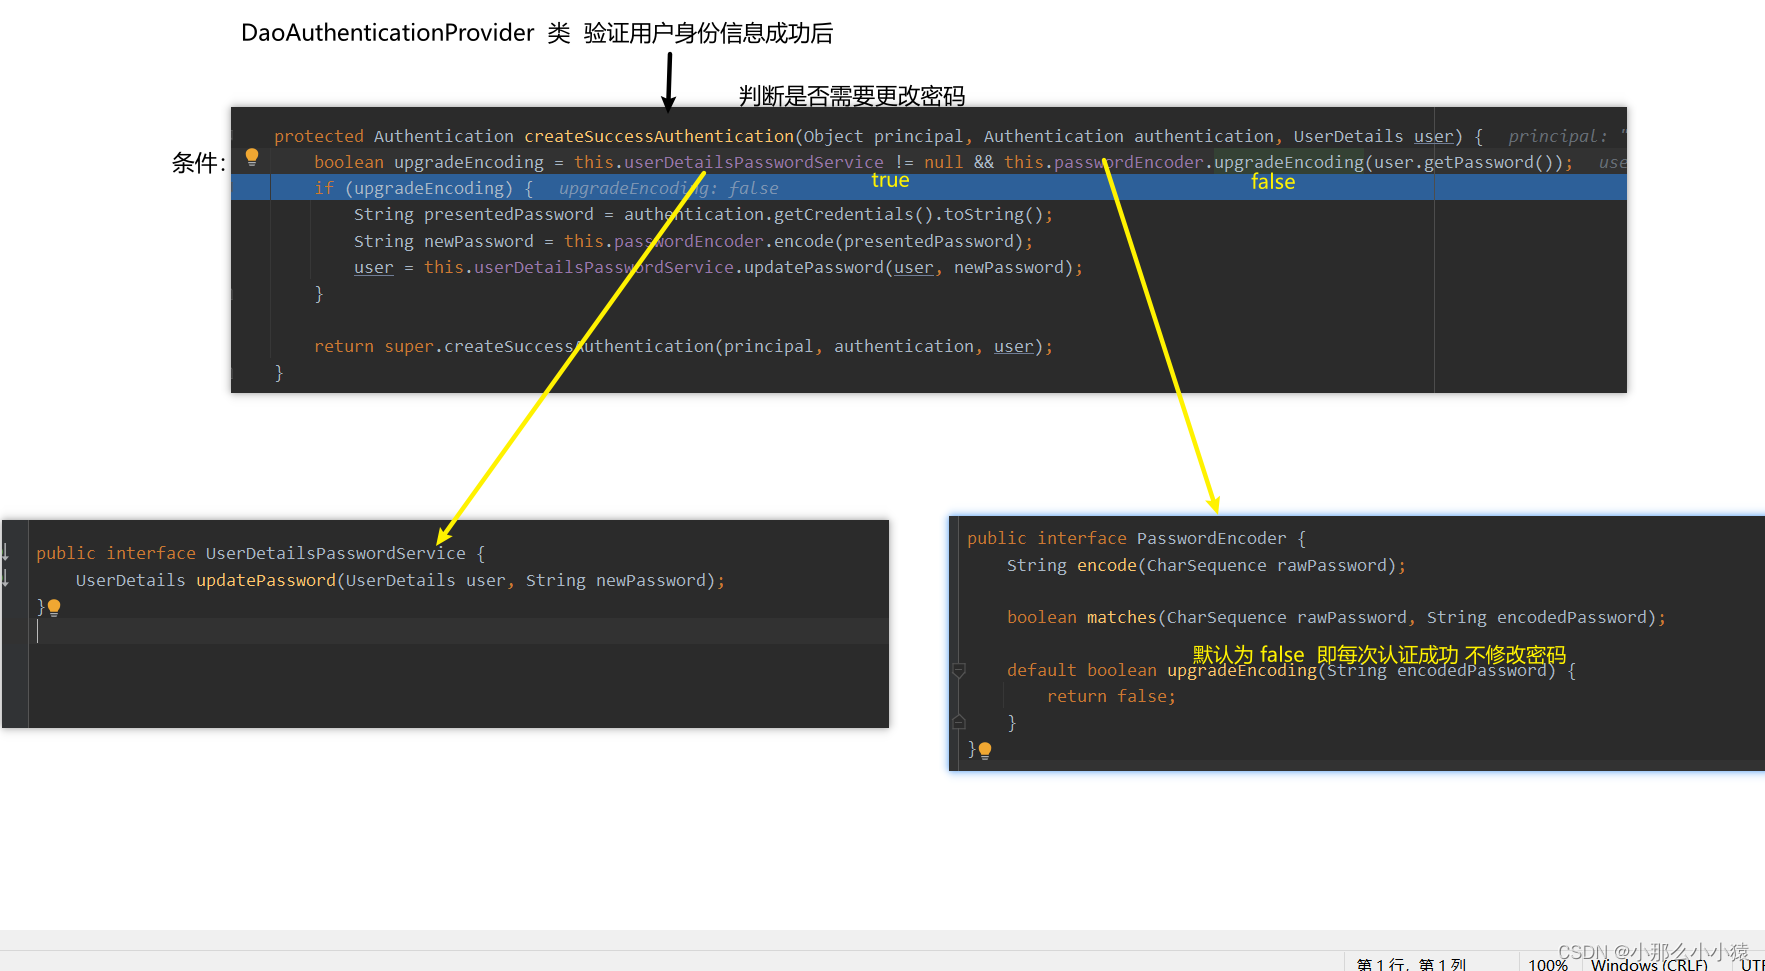Click 'PasswordEncoder' interface name
1765x971 pixels.
pyautogui.click(x=1211, y=538)
